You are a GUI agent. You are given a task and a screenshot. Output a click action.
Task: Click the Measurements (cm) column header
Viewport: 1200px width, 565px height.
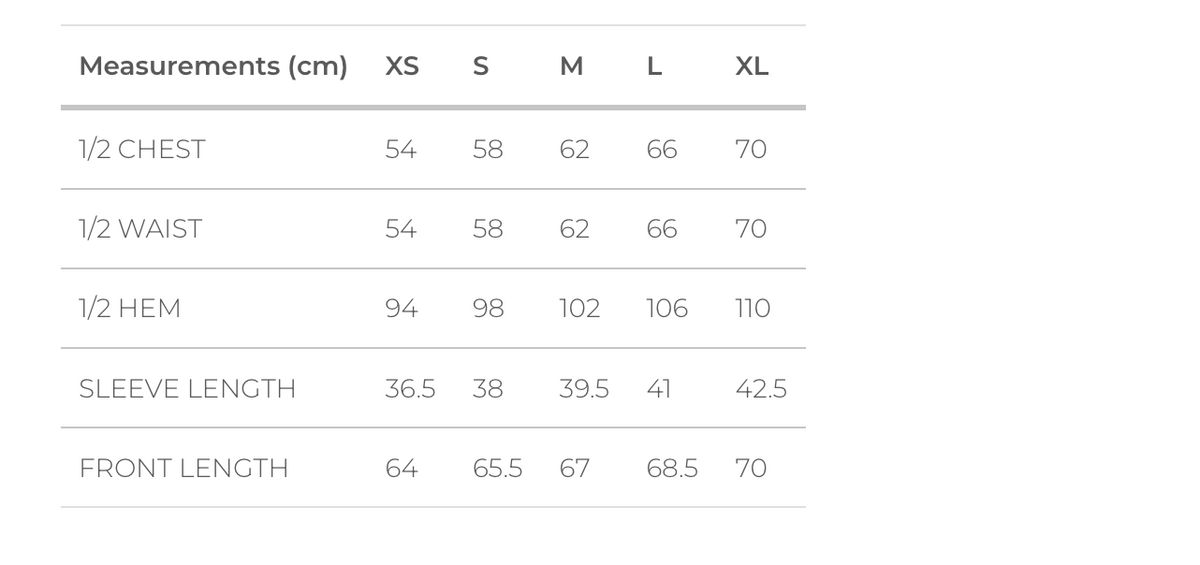(213, 67)
